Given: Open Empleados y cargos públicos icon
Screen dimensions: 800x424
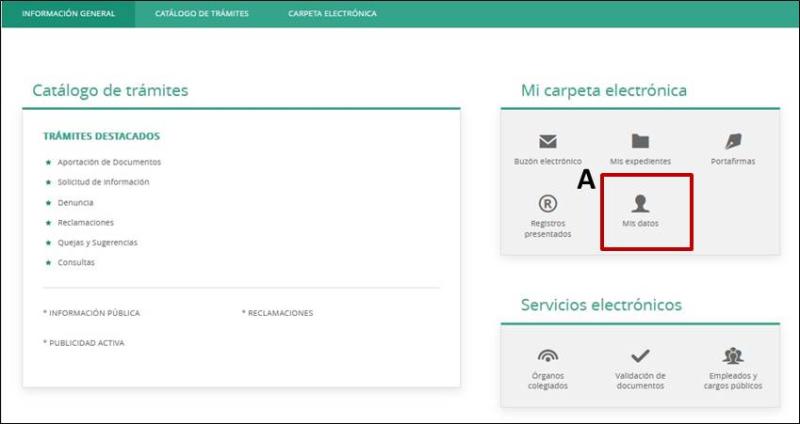Looking at the screenshot, I should click(732, 356).
